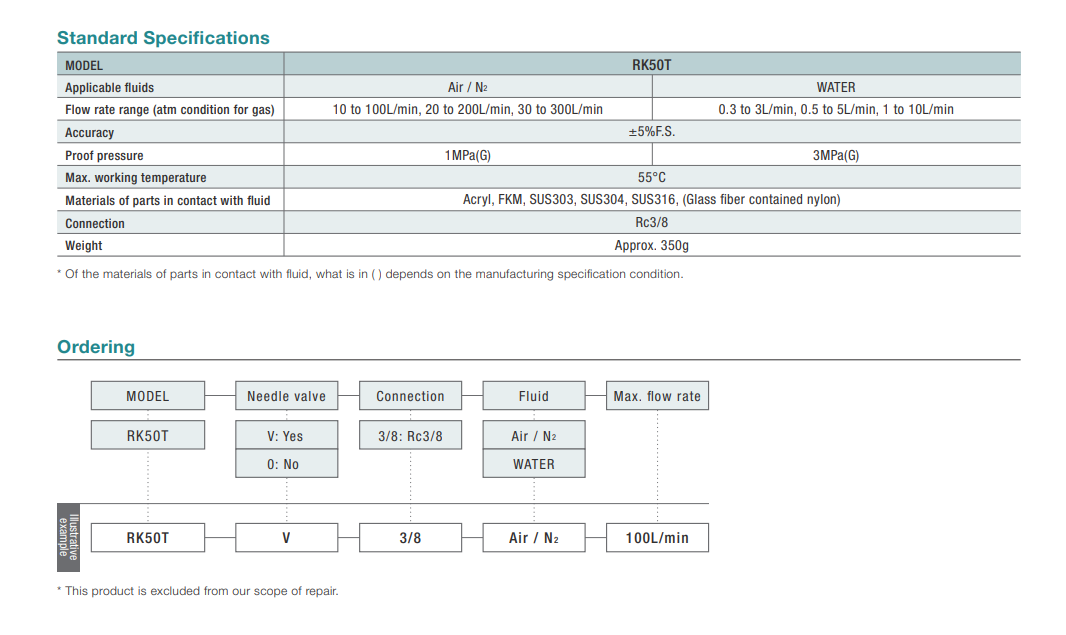
Task: Click the V box in example row
Action: point(287,537)
